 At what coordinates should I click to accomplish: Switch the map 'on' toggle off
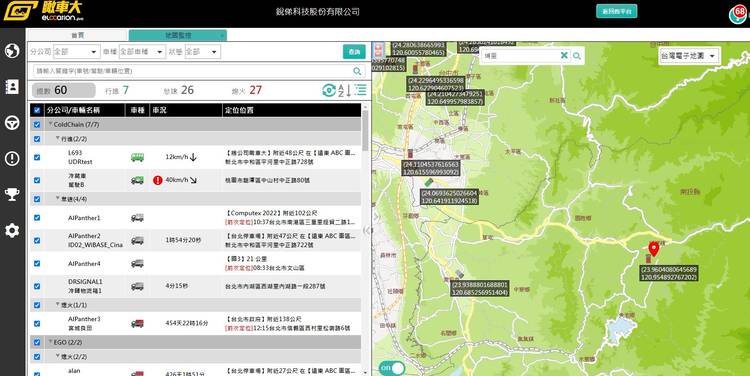point(392,368)
